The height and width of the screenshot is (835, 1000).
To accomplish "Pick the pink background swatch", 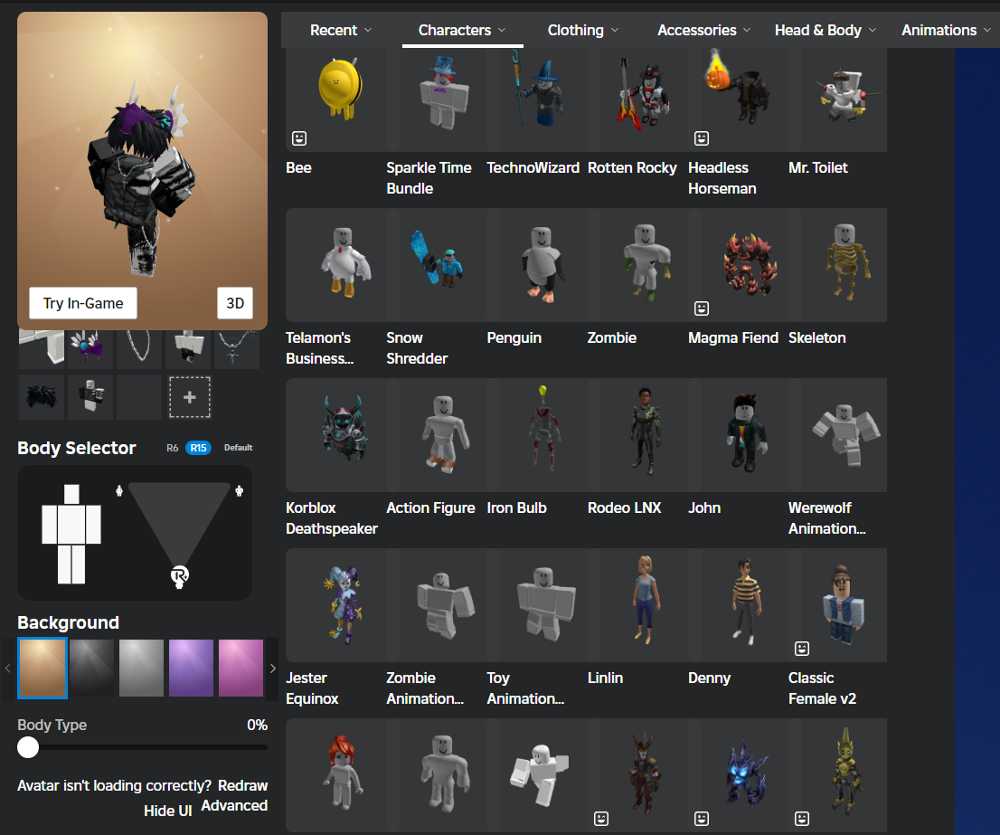I will 241,668.
